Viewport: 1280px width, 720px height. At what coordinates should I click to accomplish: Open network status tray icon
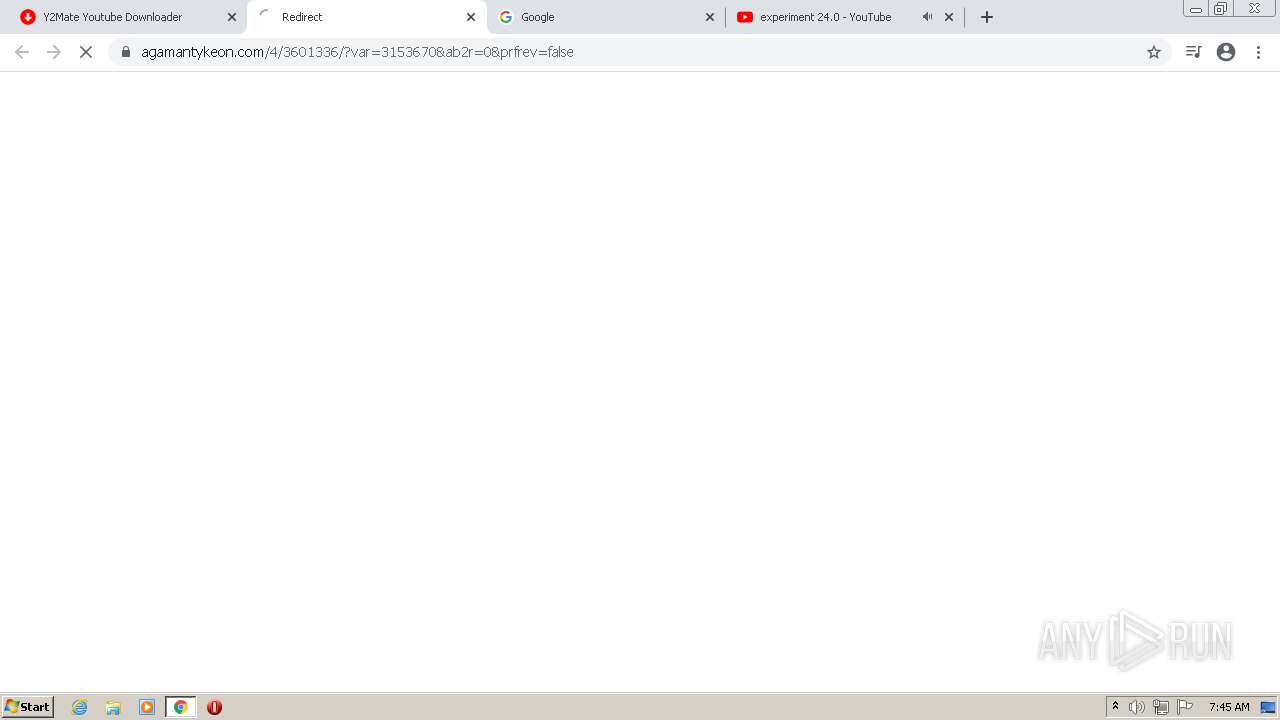[x=1160, y=707]
